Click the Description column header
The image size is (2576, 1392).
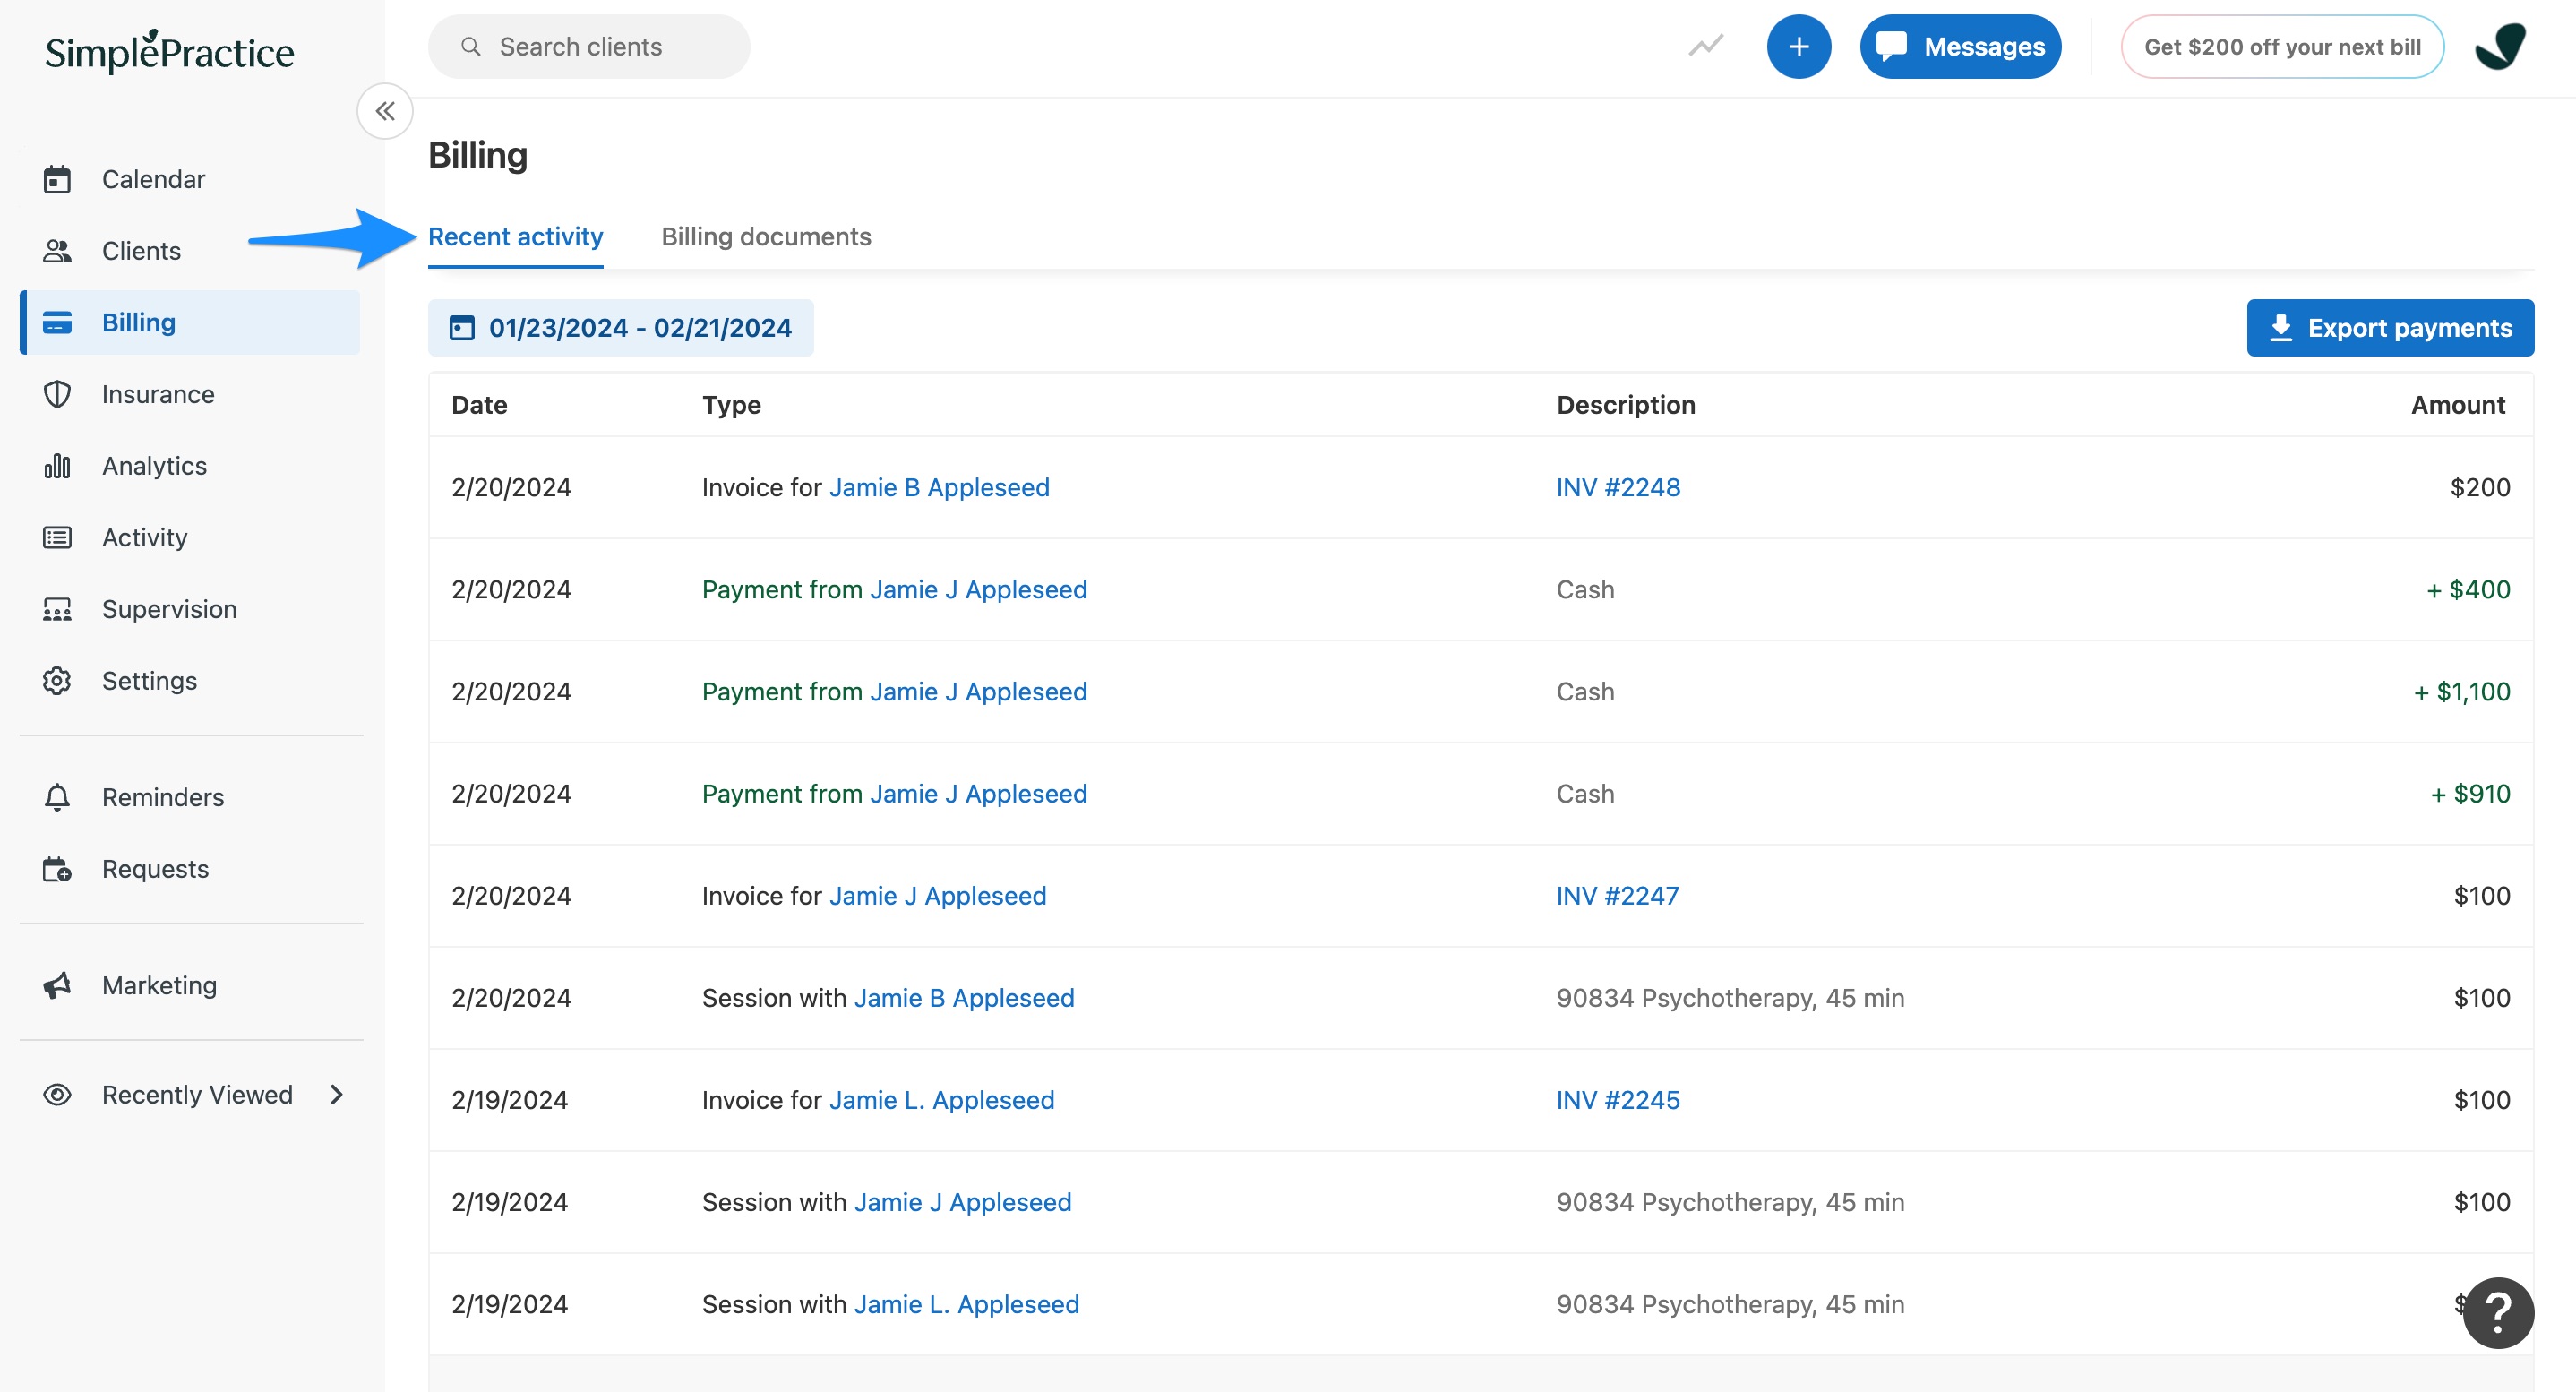[x=1626, y=405]
